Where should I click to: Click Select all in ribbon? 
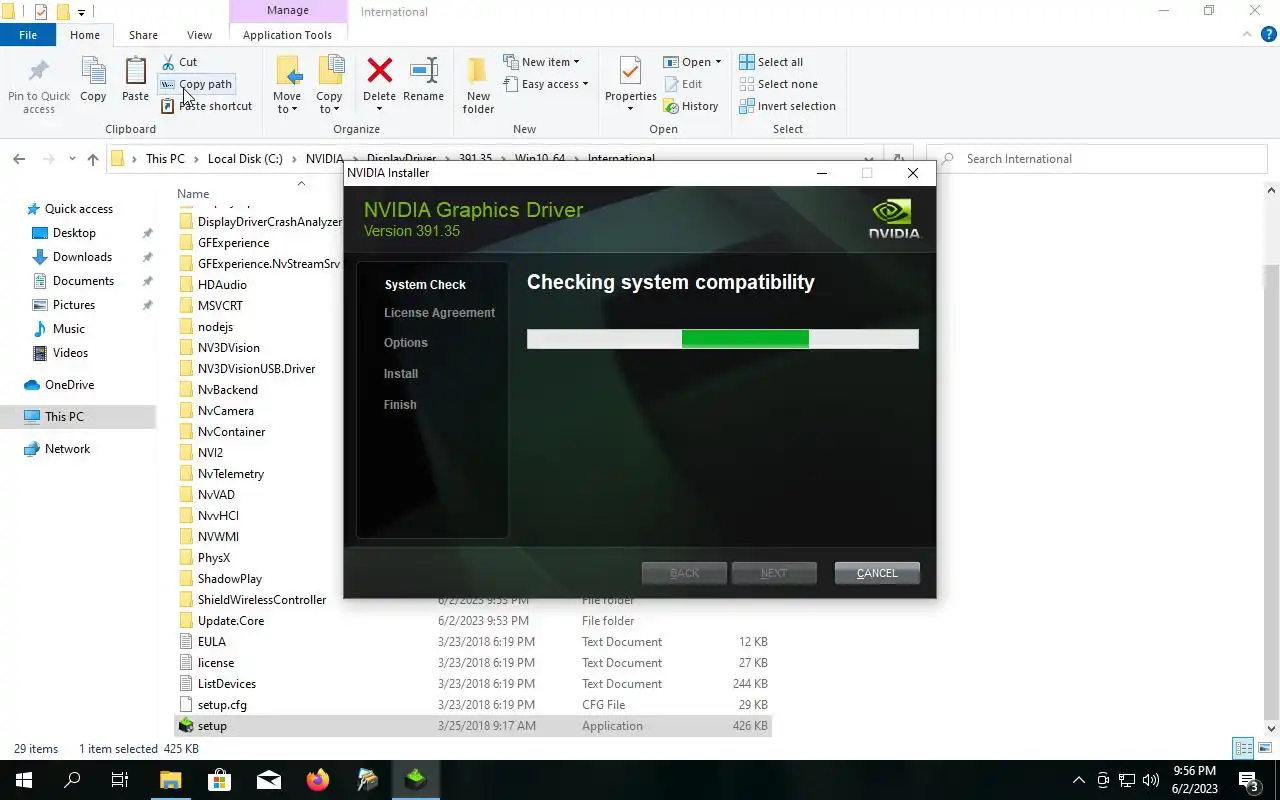pyautogui.click(x=771, y=62)
